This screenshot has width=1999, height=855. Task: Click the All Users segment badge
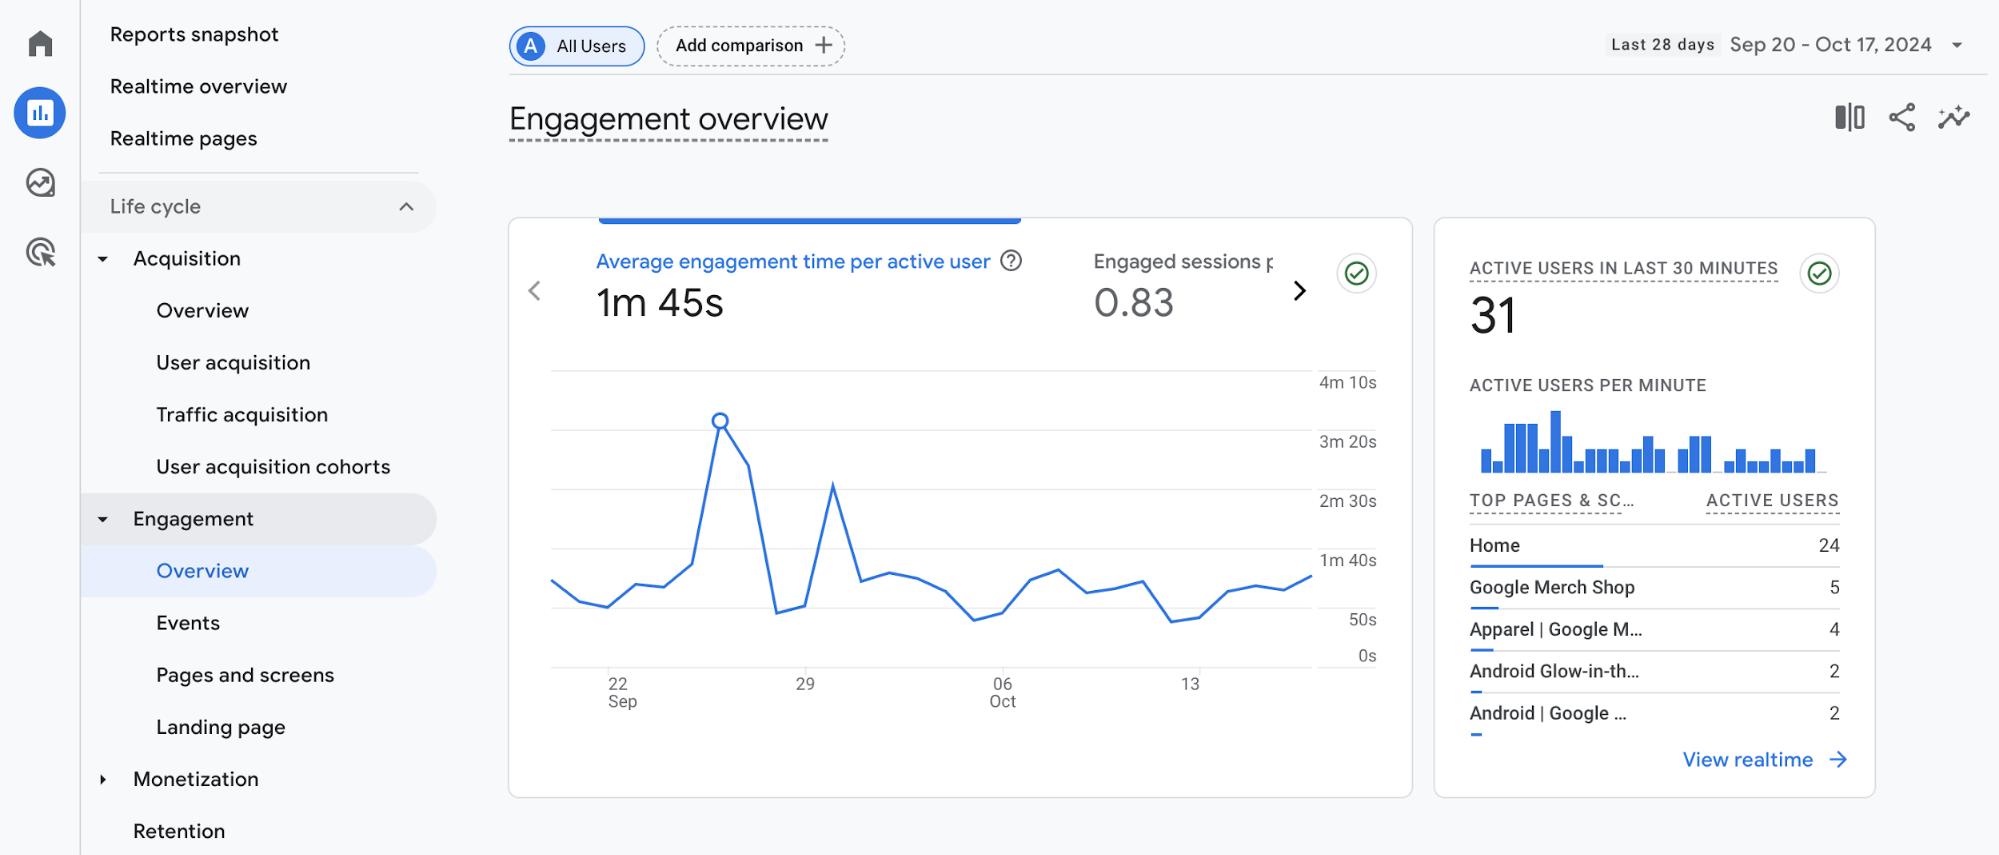(577, 46)
